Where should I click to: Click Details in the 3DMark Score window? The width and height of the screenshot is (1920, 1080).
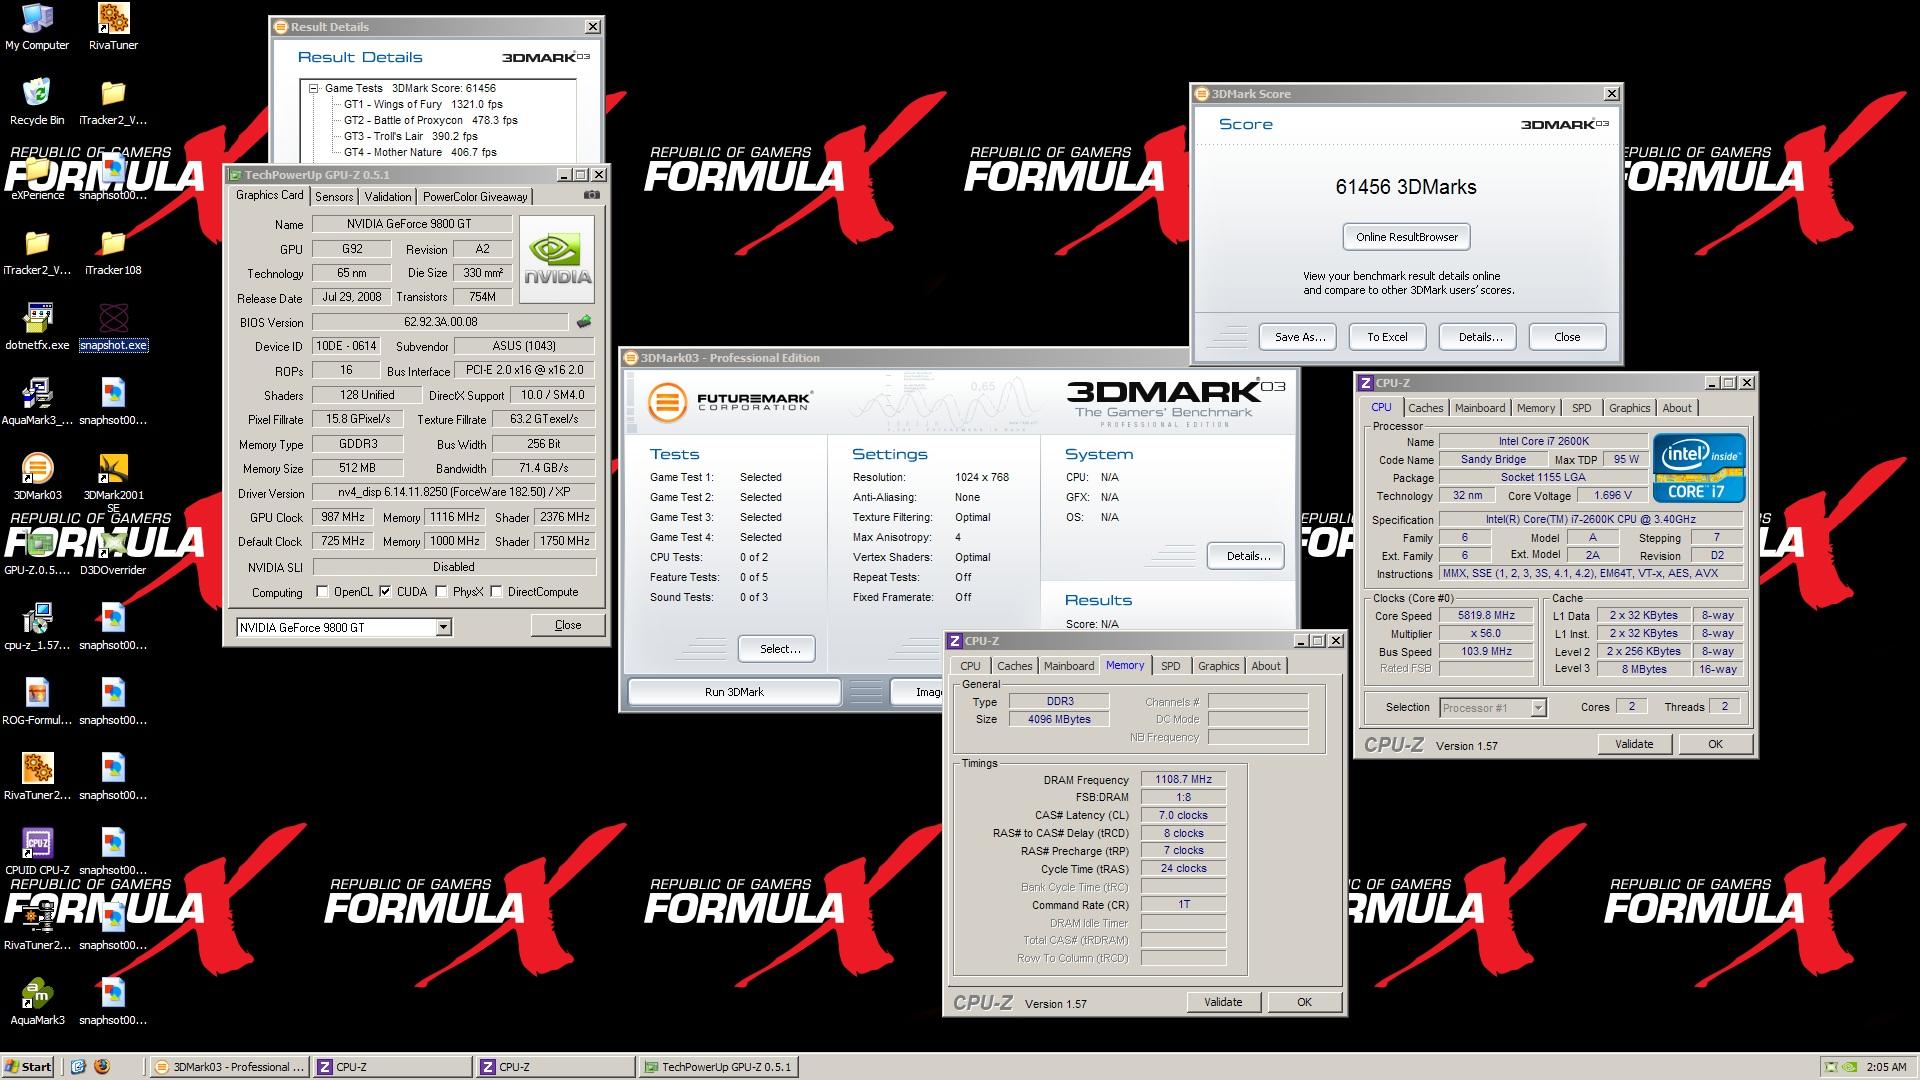click(x=1480, y=337)
